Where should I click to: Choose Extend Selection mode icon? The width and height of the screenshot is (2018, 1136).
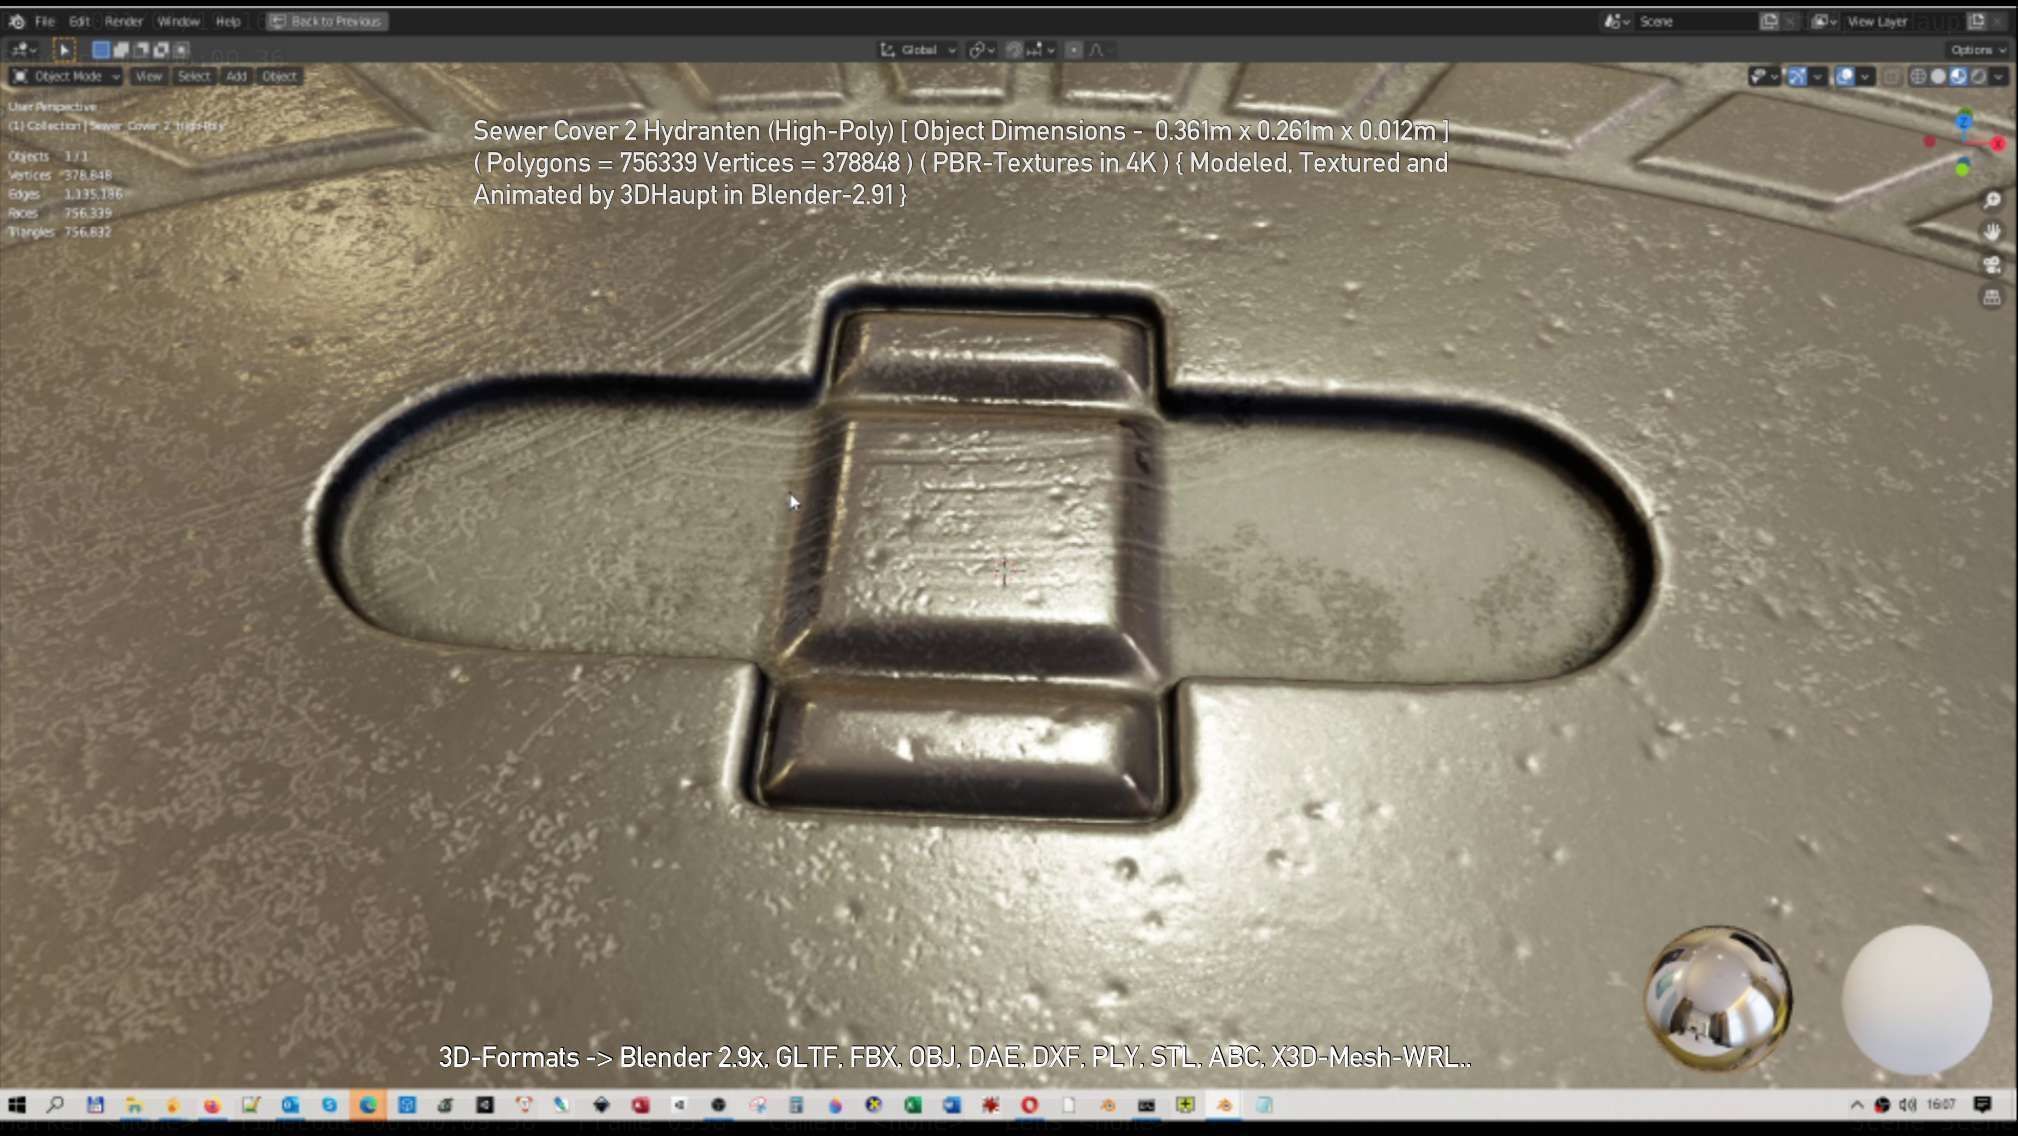click(x=121, y=49)
